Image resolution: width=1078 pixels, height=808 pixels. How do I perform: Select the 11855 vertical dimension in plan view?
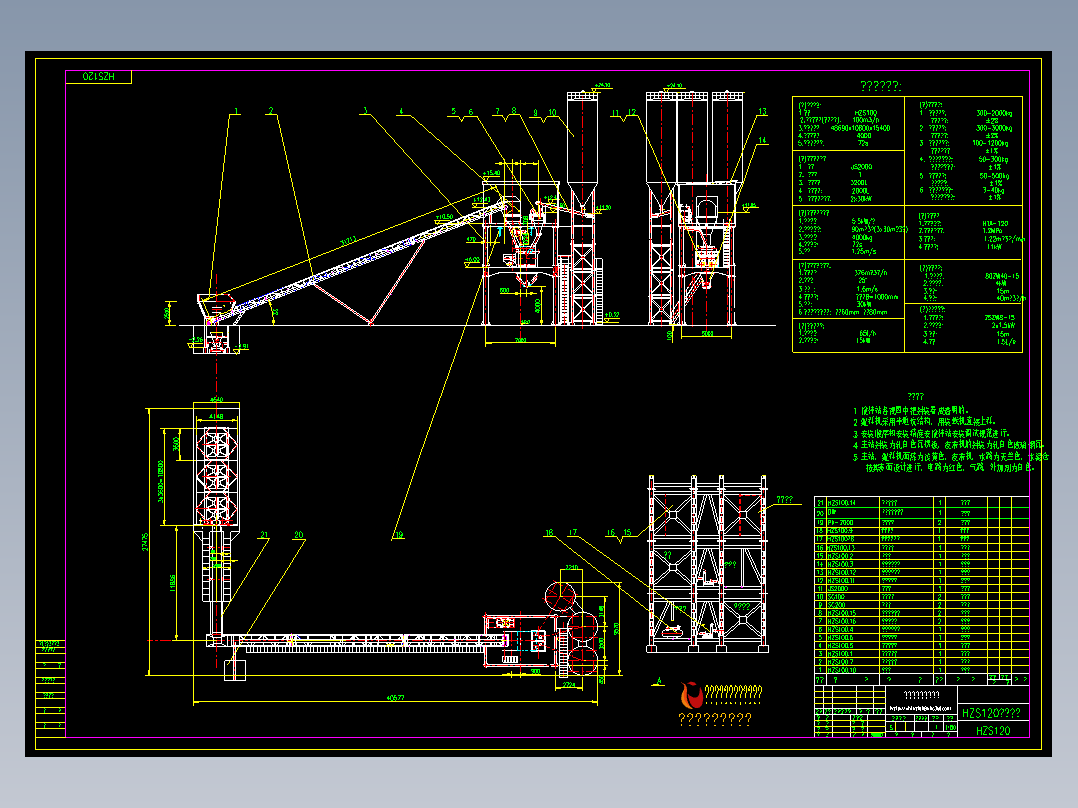pyautogui.click(x=172, y=583)
